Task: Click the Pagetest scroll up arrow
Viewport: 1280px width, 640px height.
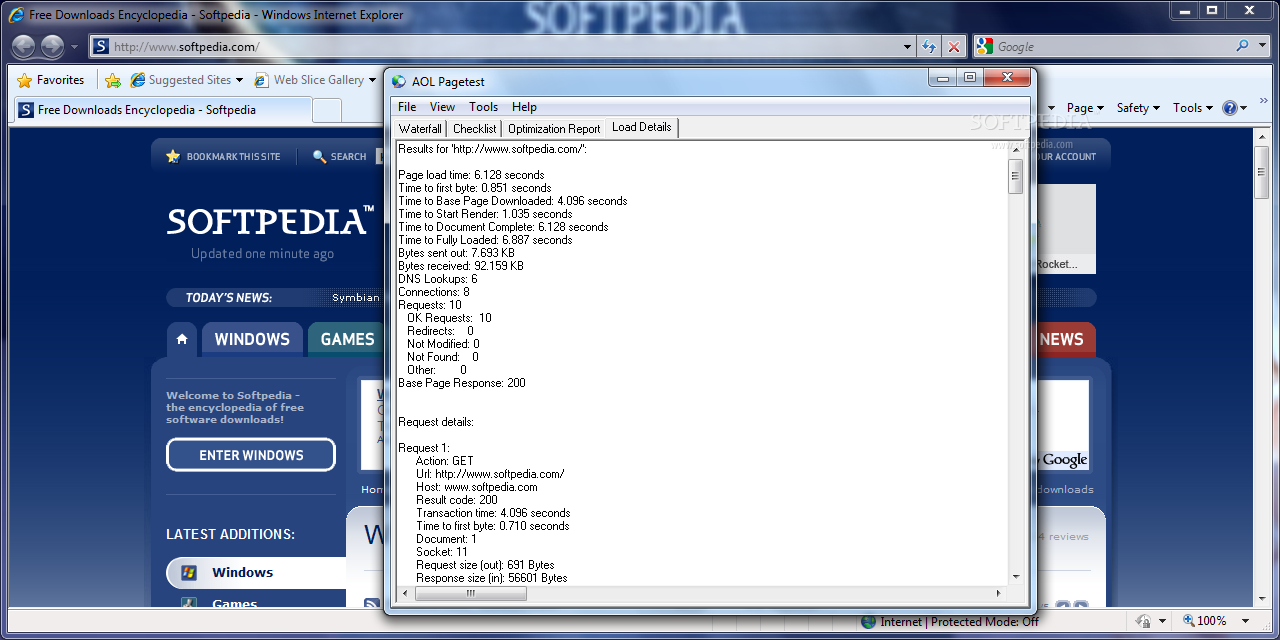Action: click(1016, 148)
